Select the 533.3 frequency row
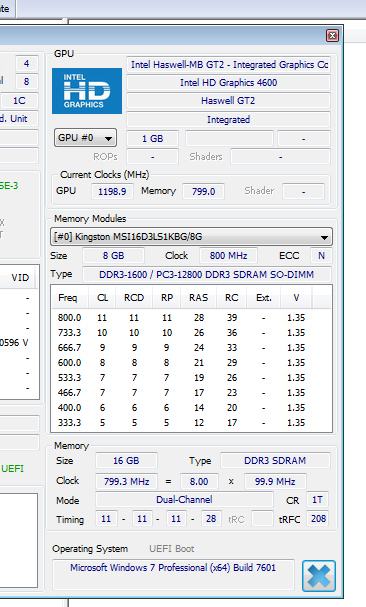 click(x=191, y=378)
